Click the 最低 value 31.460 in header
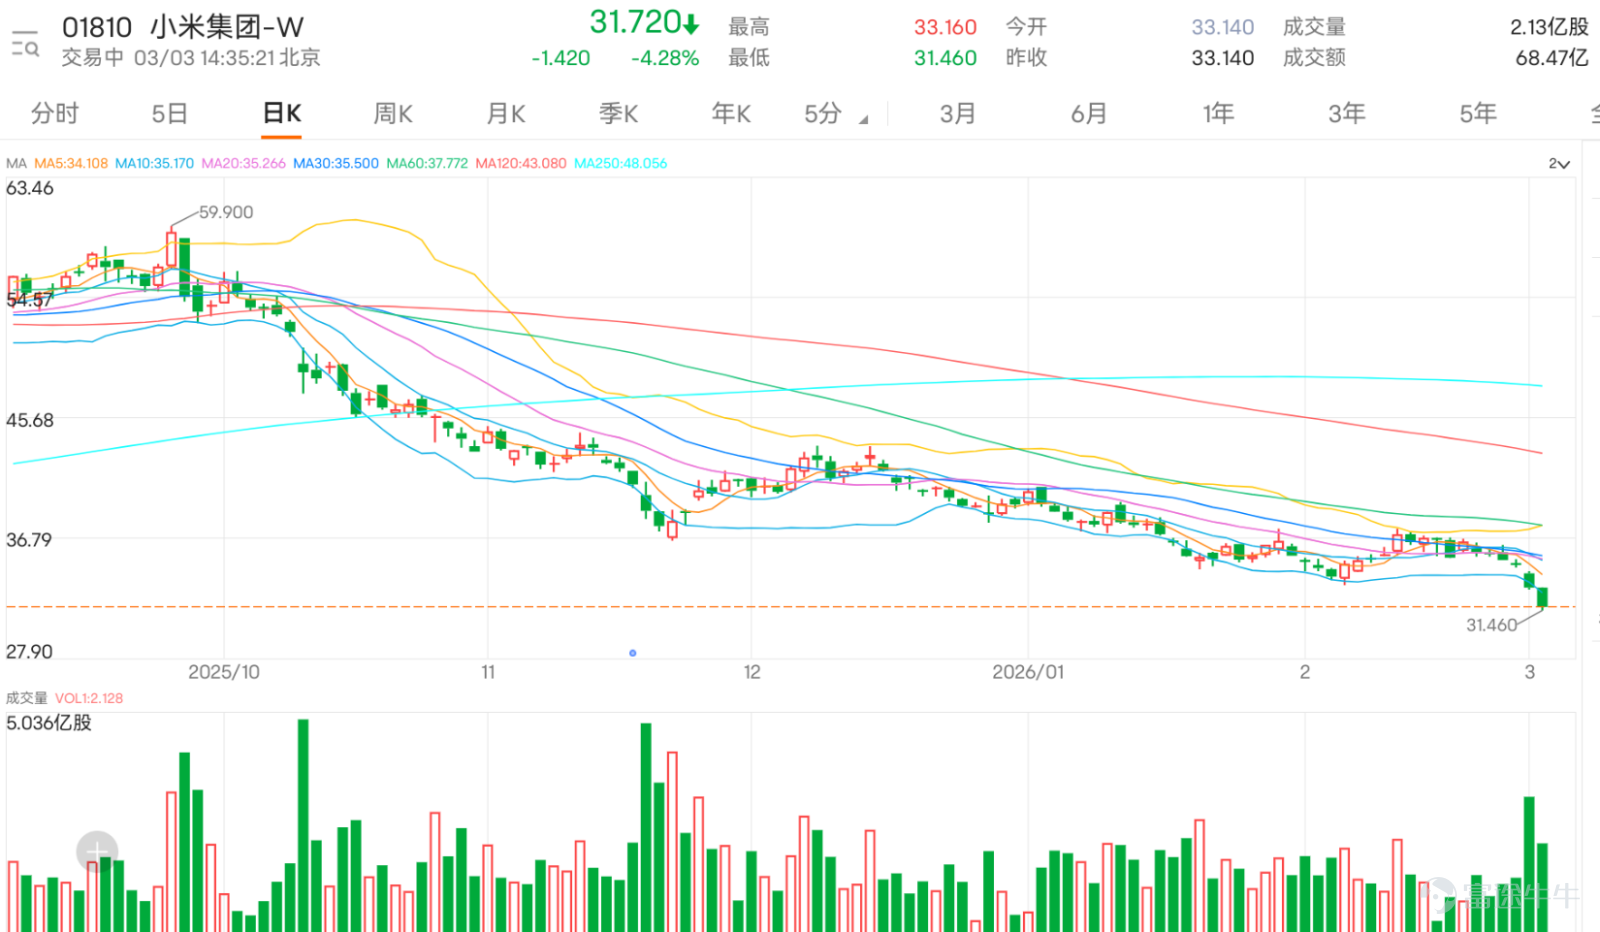1600x932 pixels. click(x=945, y=58)
